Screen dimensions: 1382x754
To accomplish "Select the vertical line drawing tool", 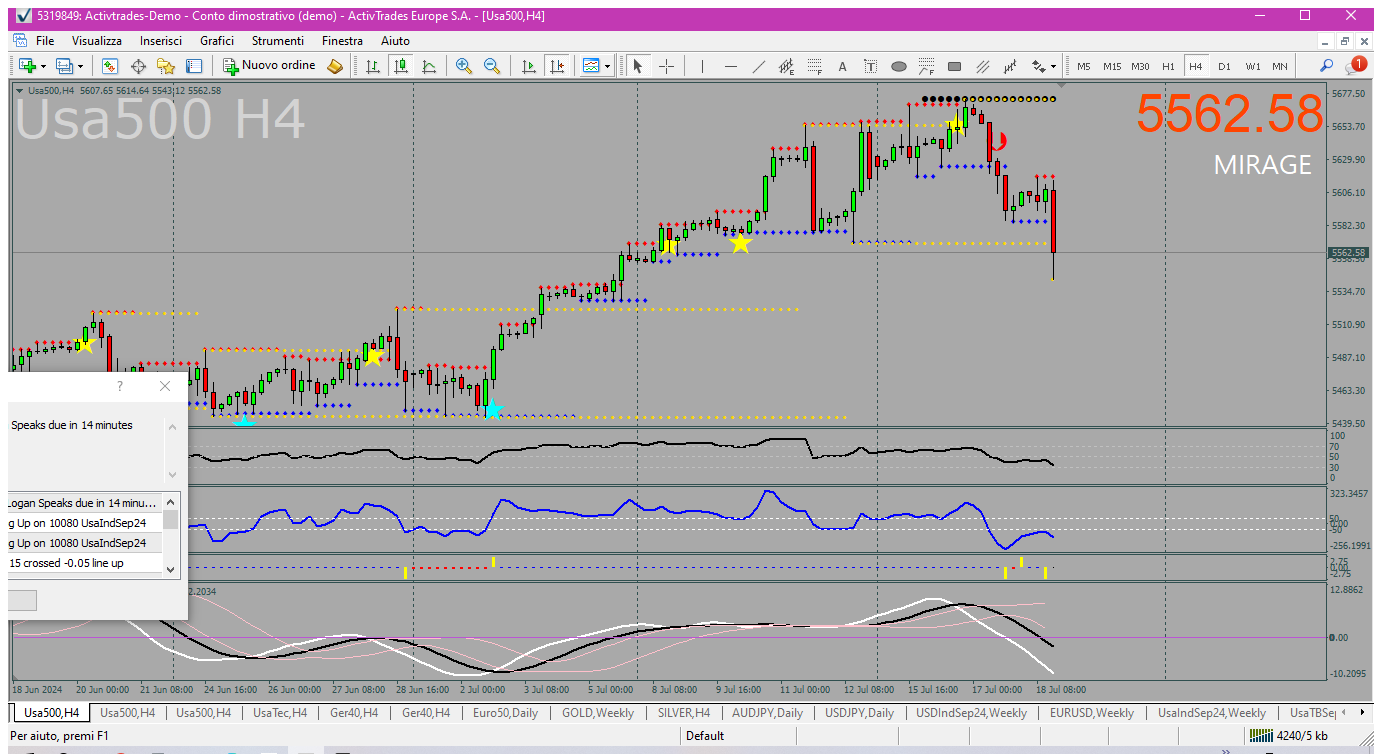I will (x=703, y=66).
